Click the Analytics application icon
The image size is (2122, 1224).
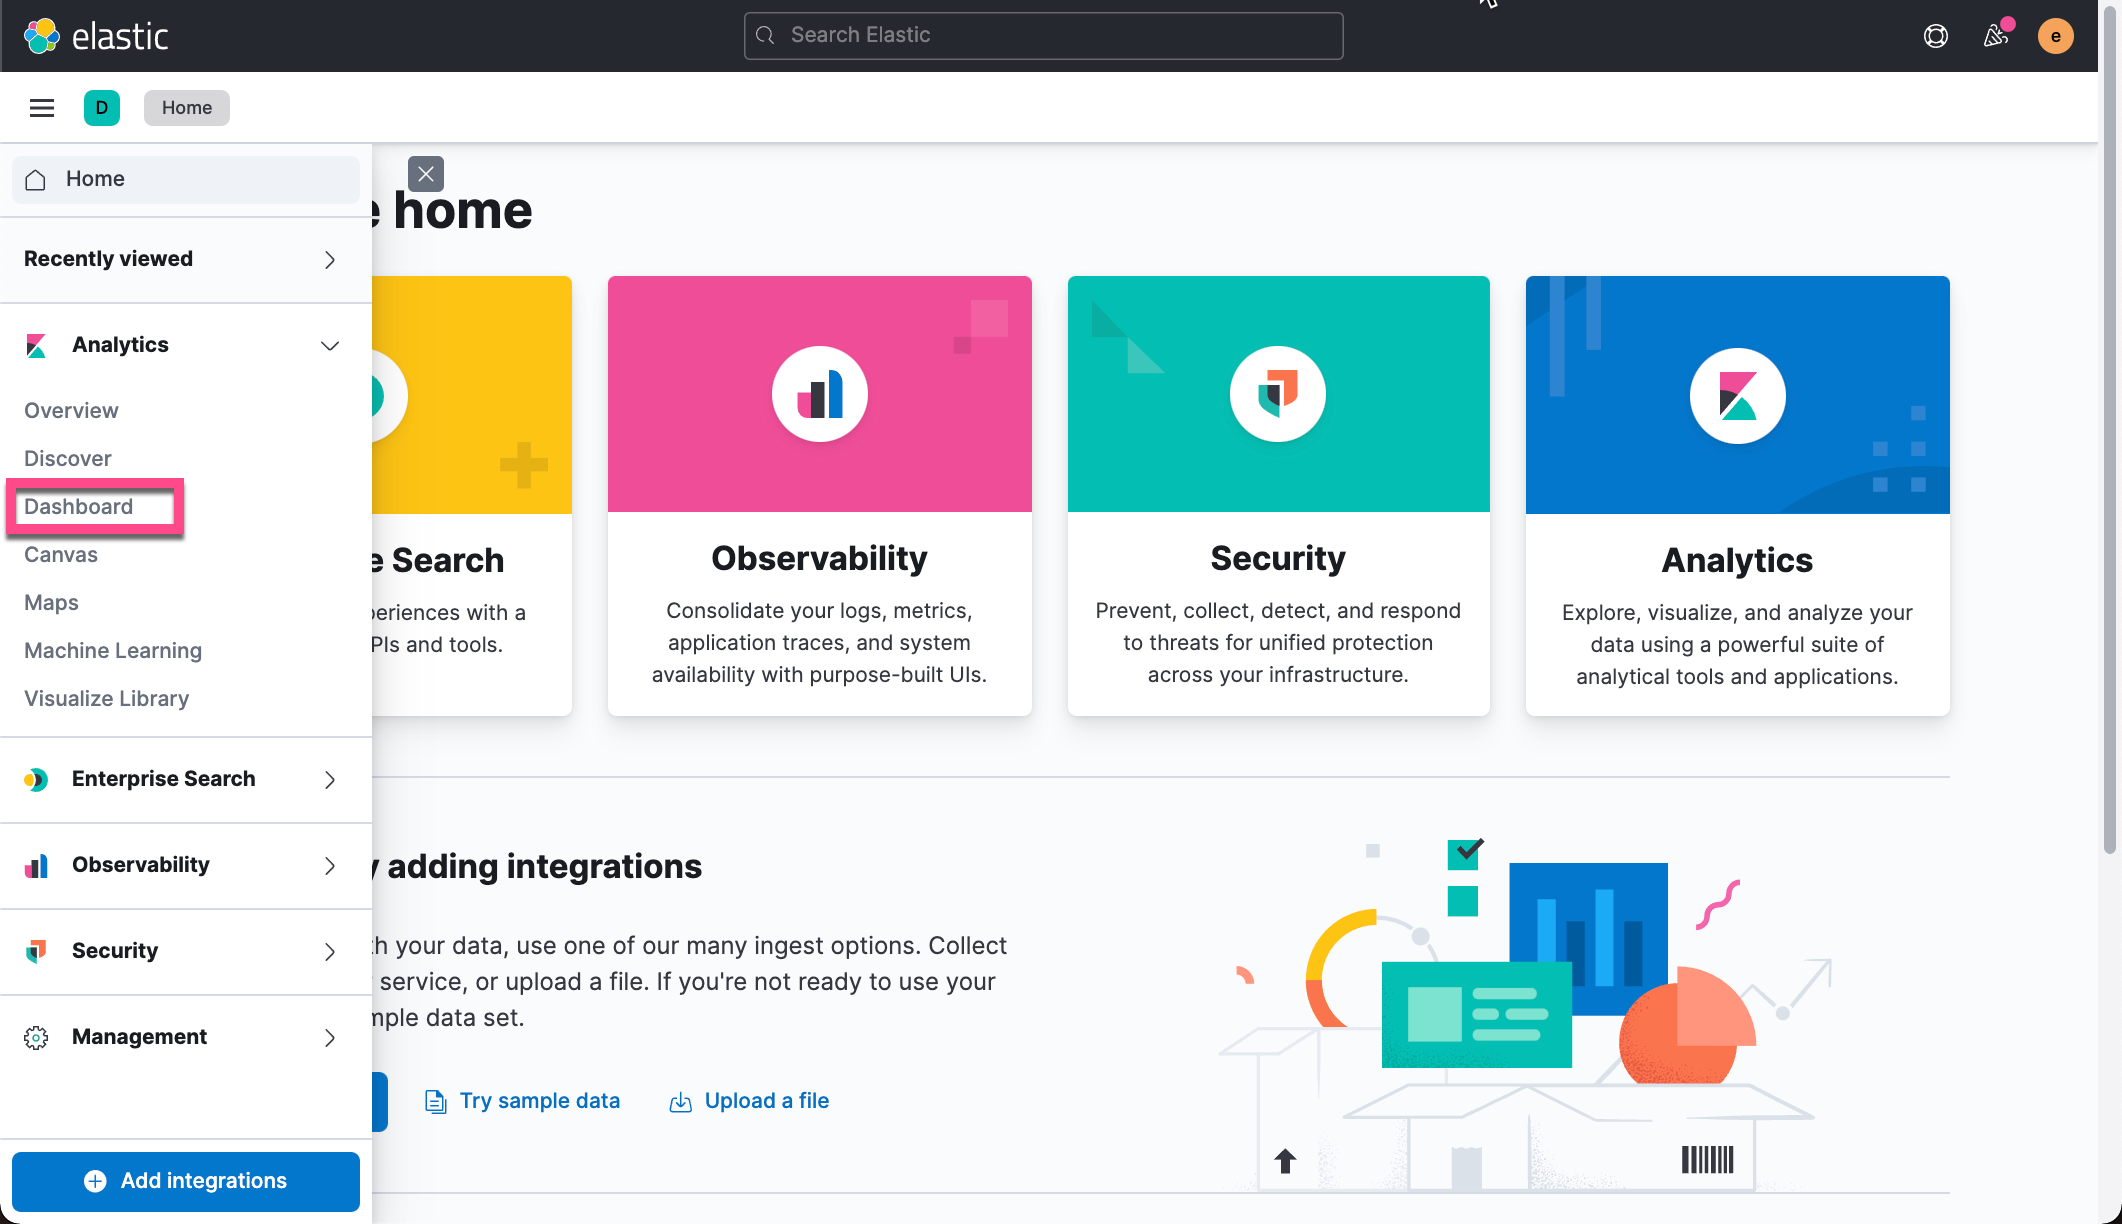[x=1737, y=395]
